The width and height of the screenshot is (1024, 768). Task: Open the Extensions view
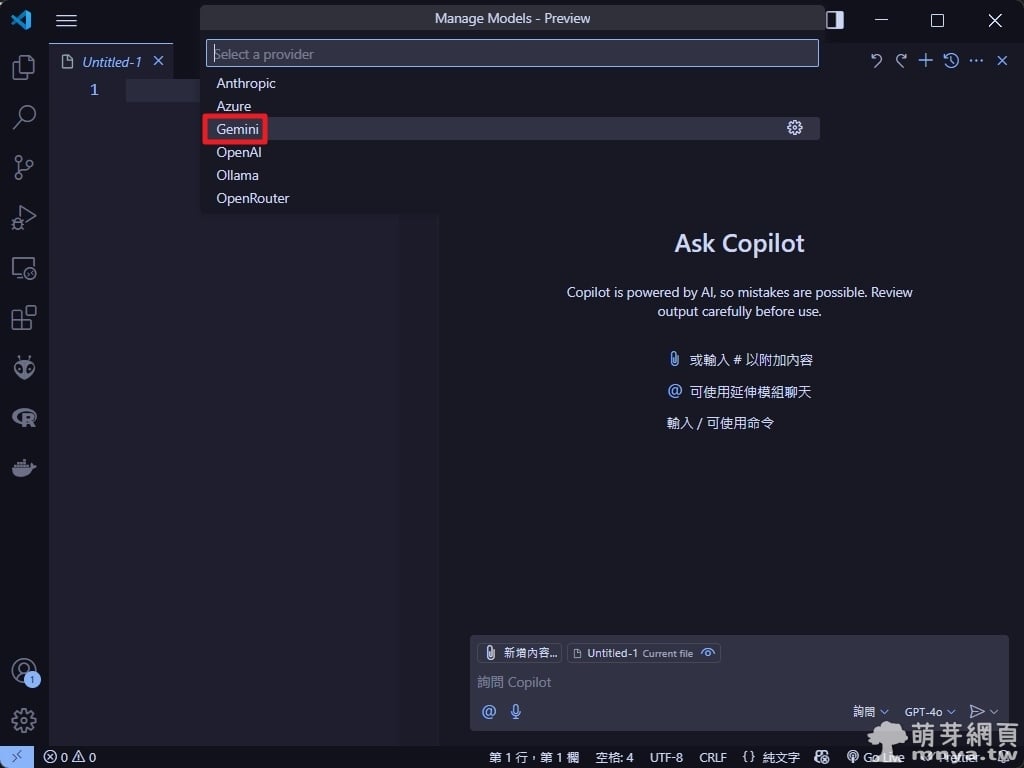tap(24, 318)
